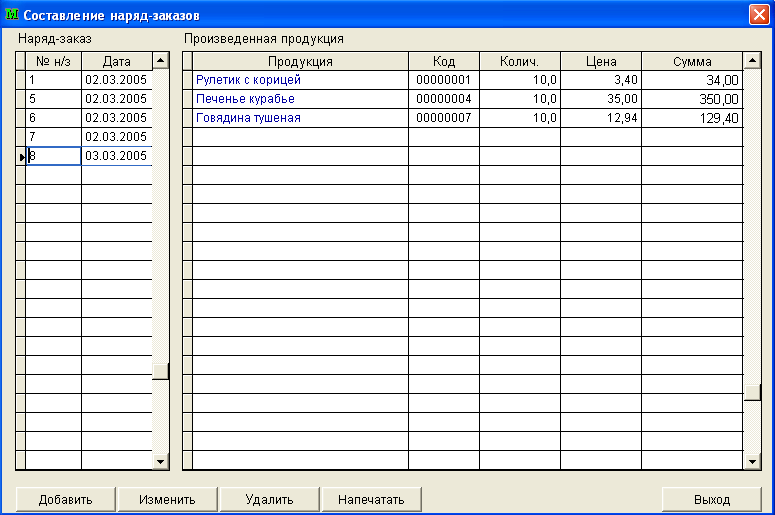Click the Продукция column header
Viewport: 775px width, 515px height.
[x=300, y=61]
